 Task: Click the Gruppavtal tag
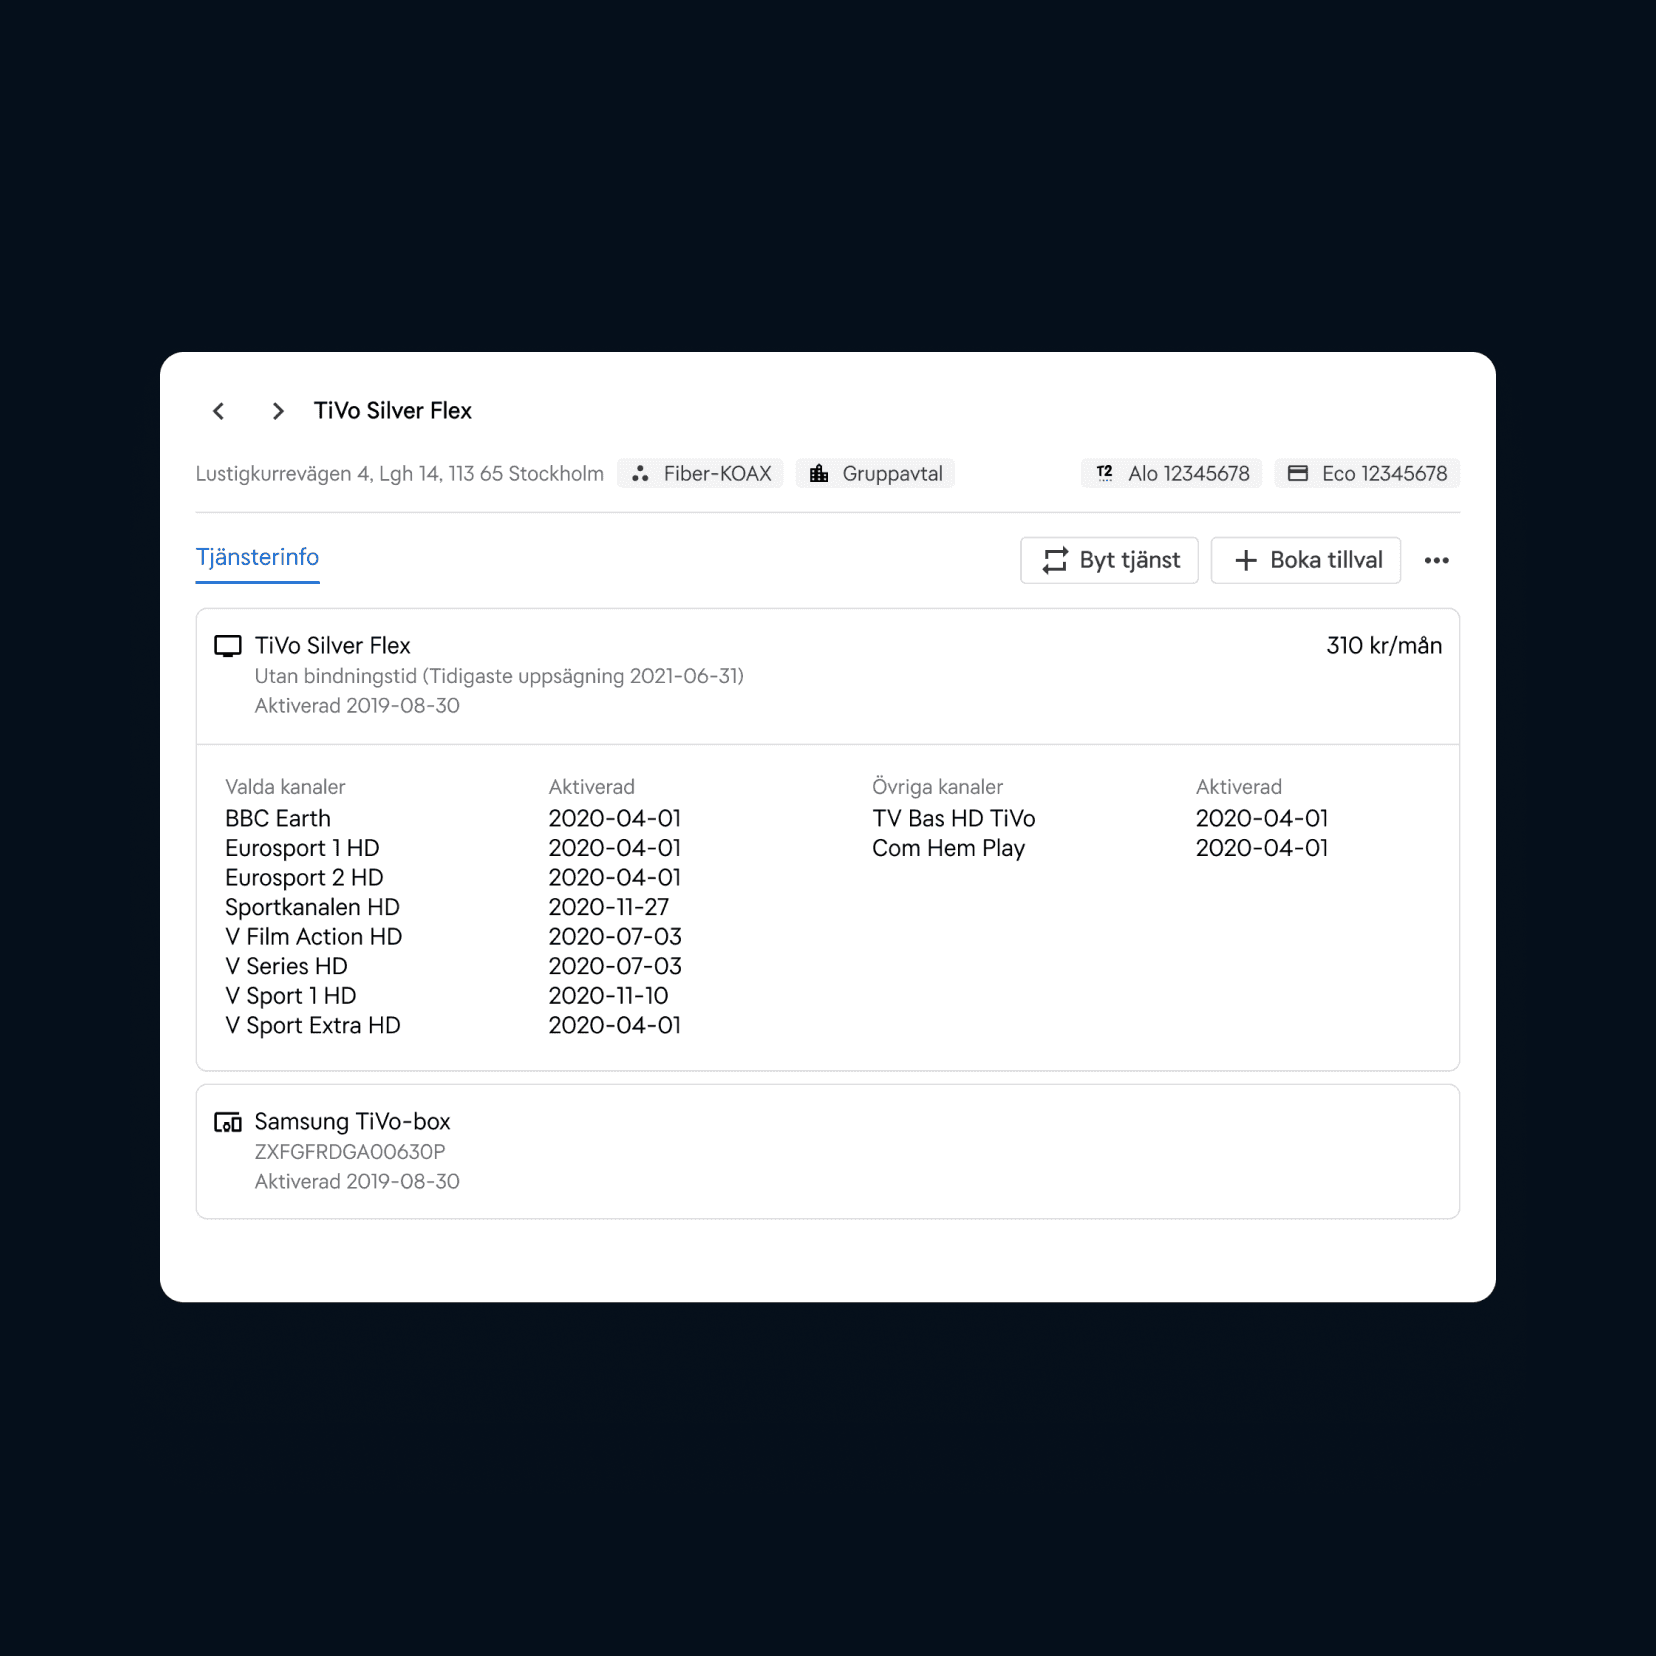click(875, 474)
